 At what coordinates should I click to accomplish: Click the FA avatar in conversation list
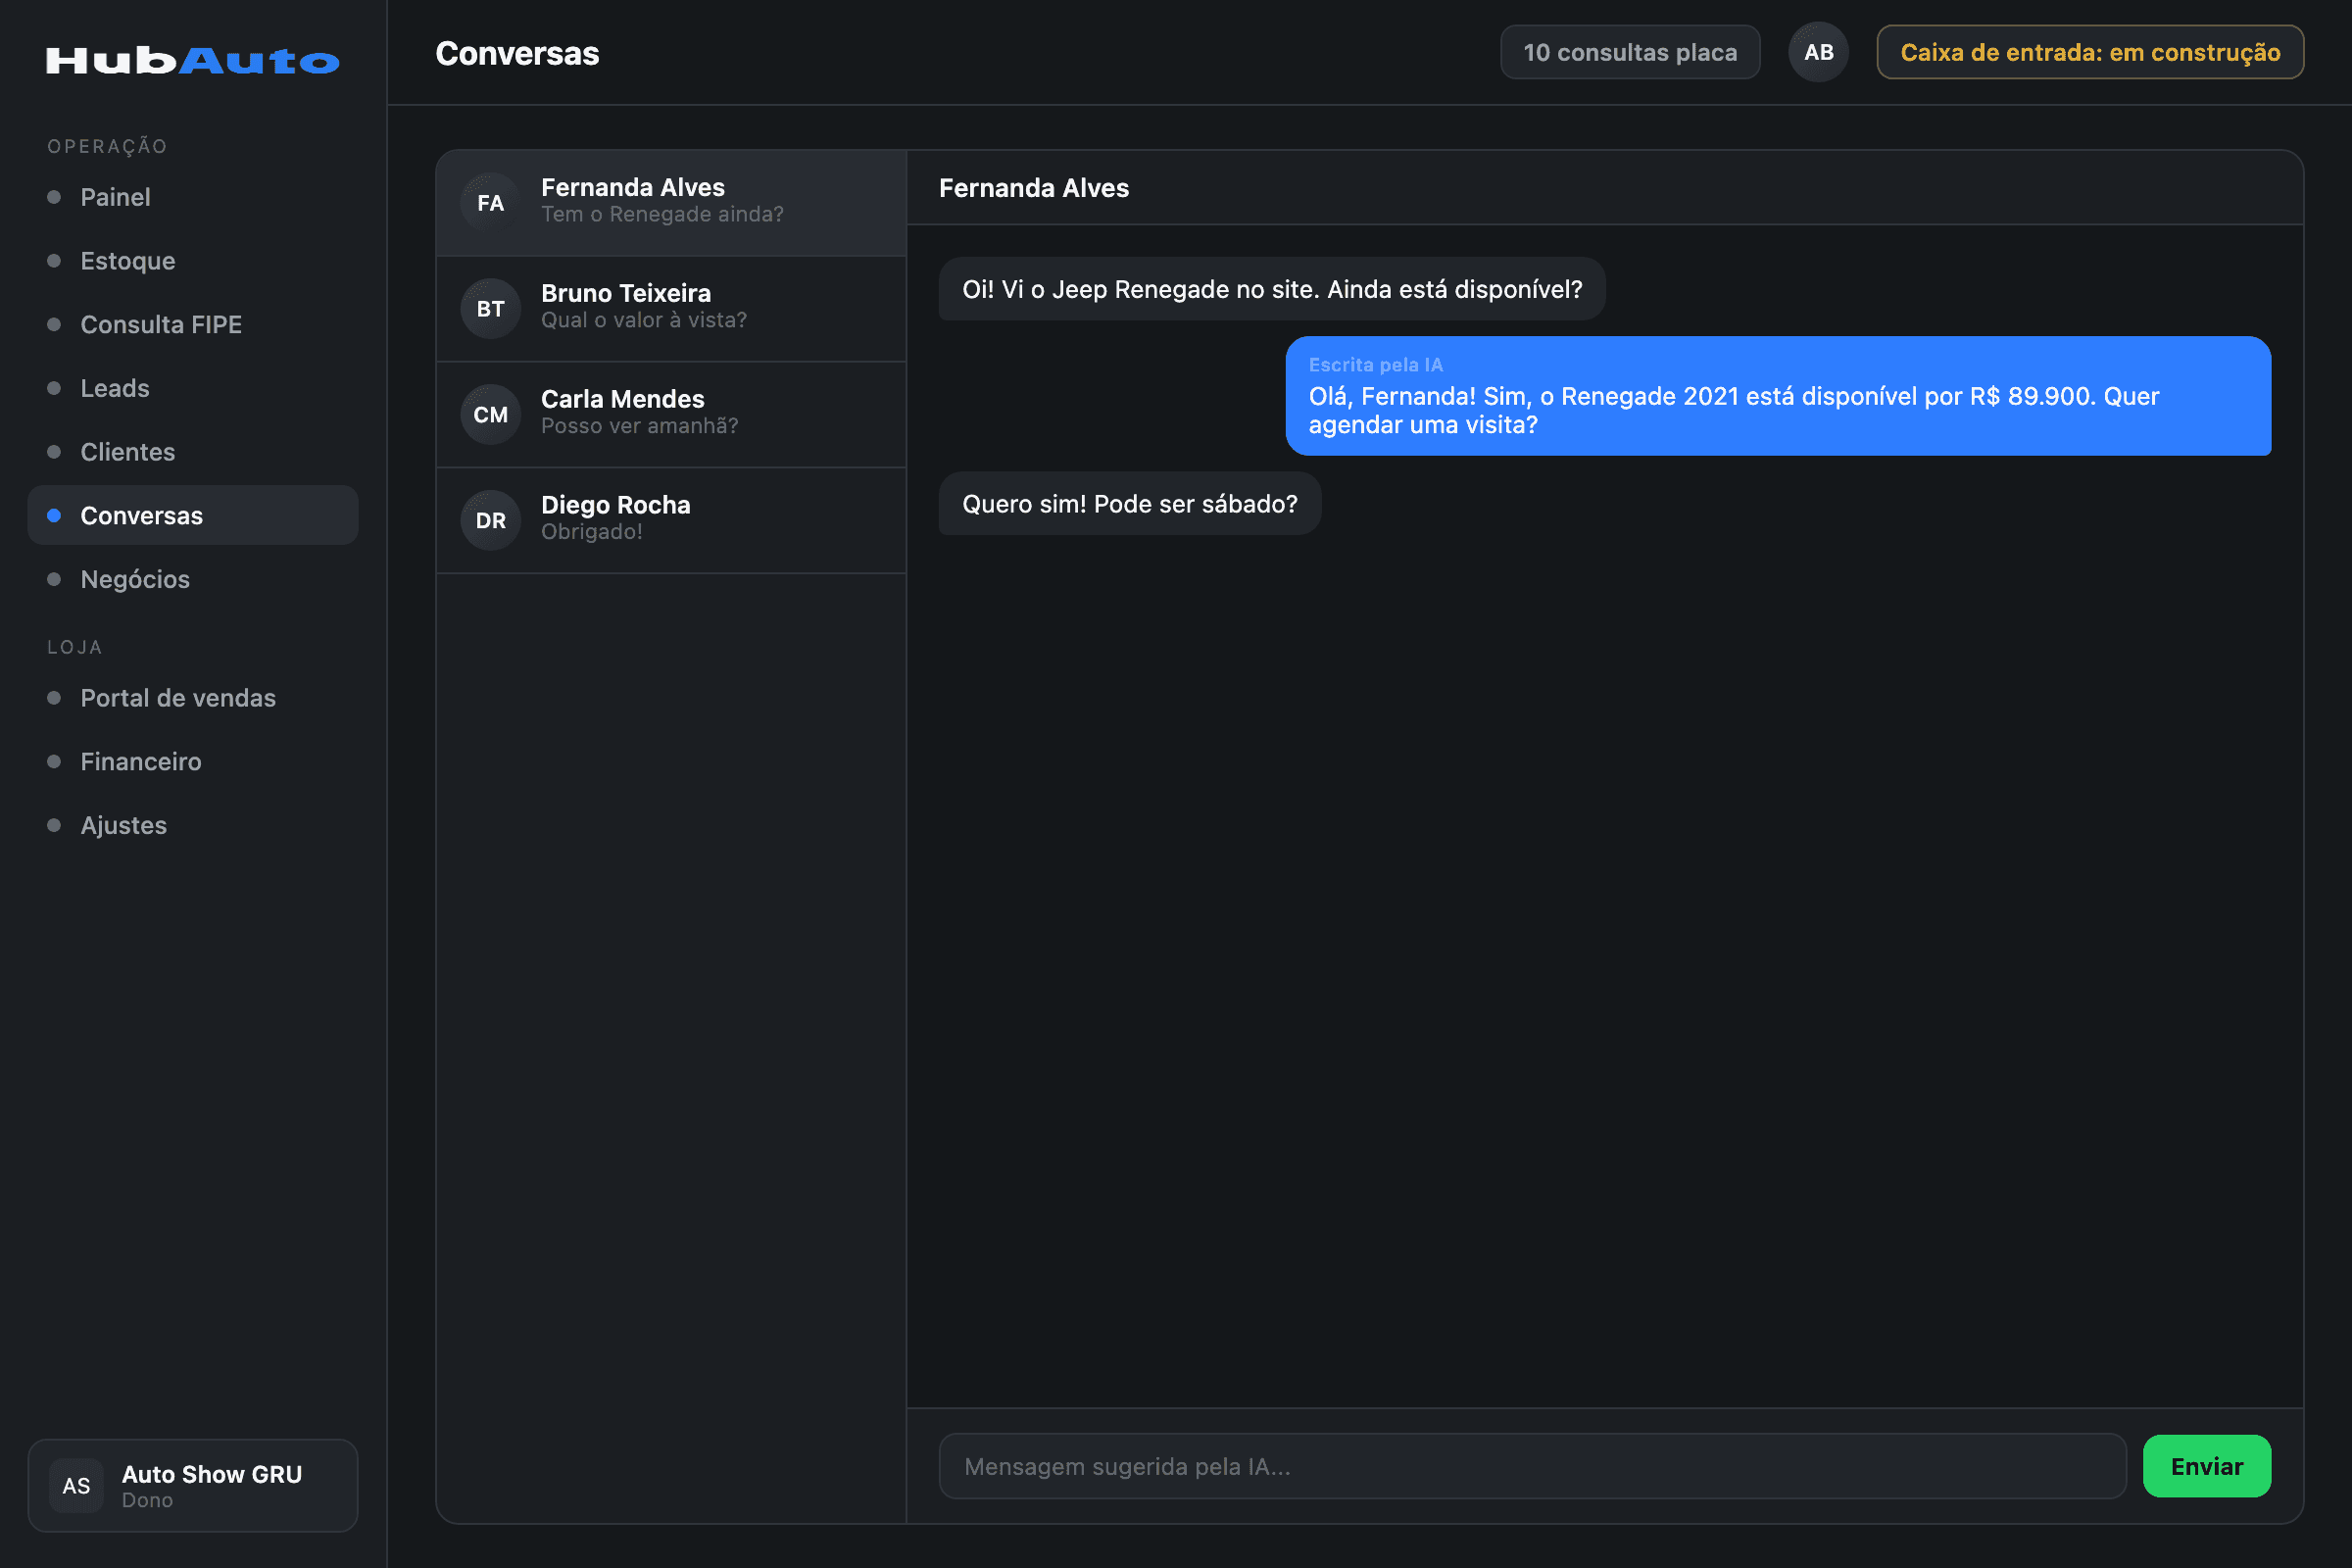click(x=490, y=203)
